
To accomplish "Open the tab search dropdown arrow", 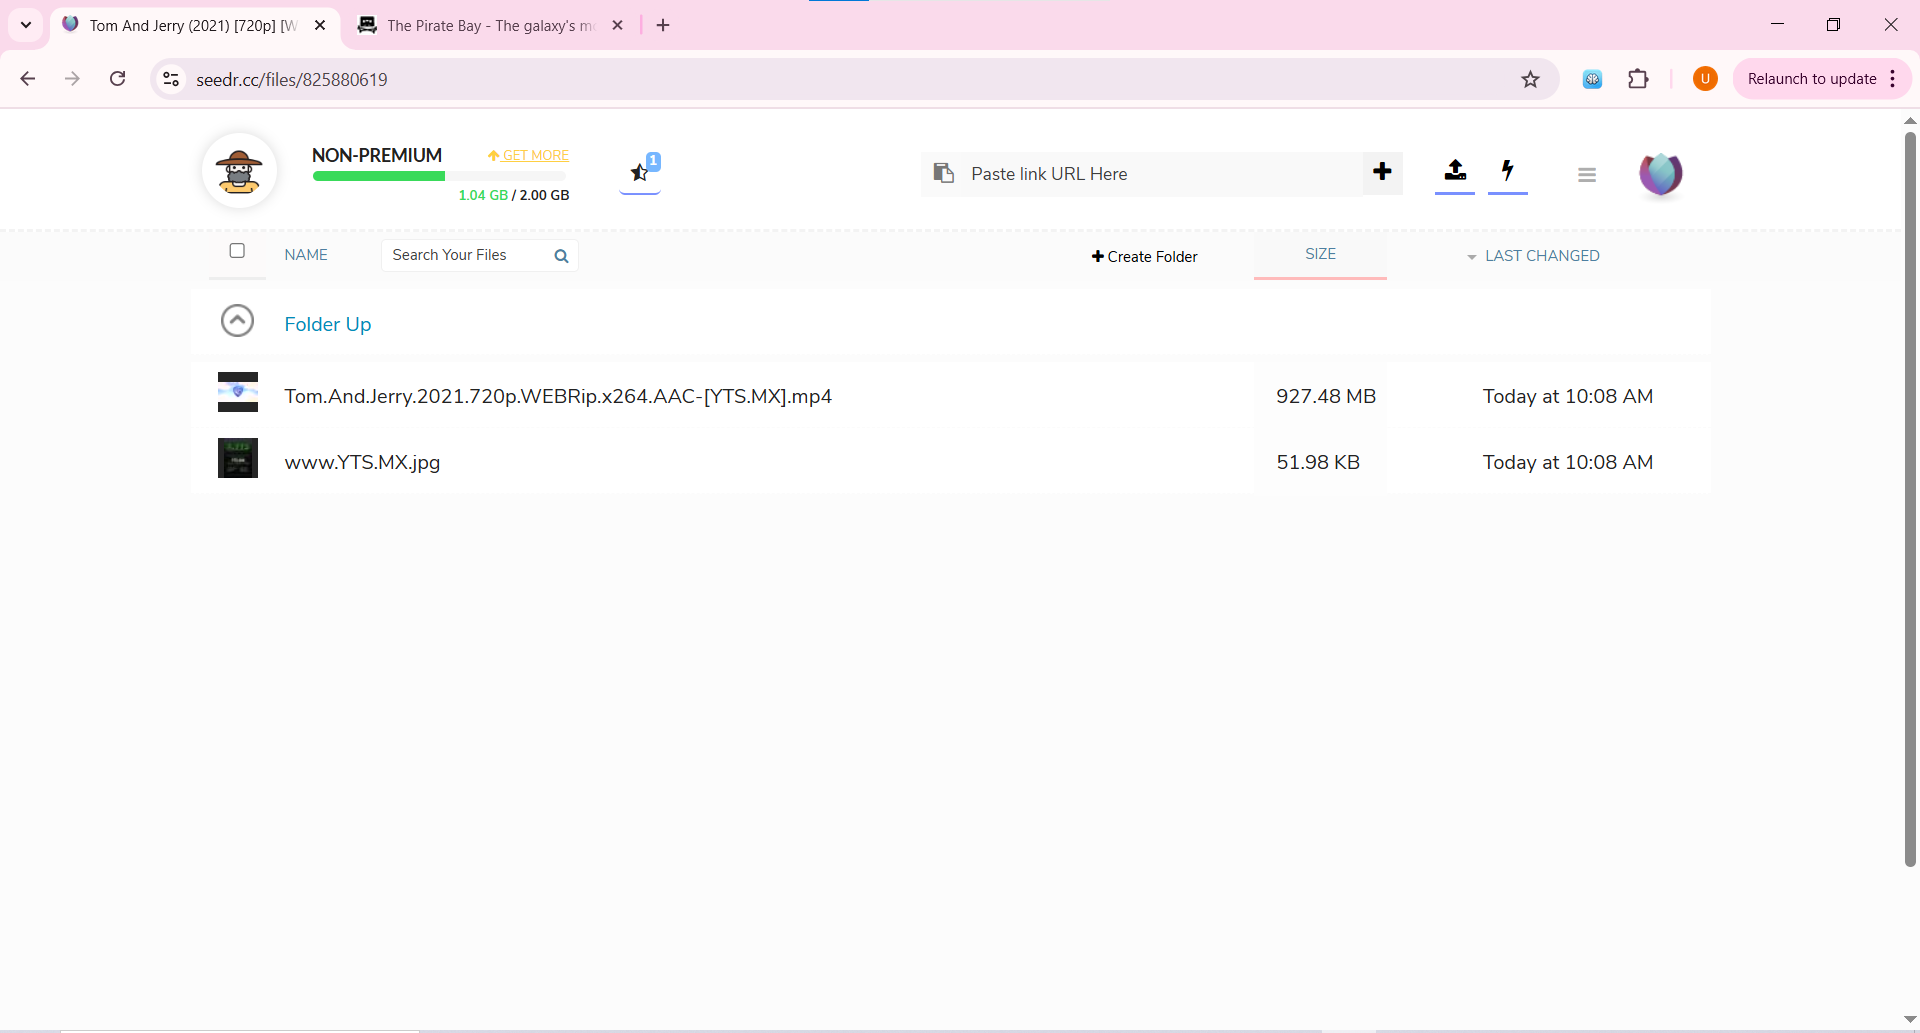I will pos(26,25).
